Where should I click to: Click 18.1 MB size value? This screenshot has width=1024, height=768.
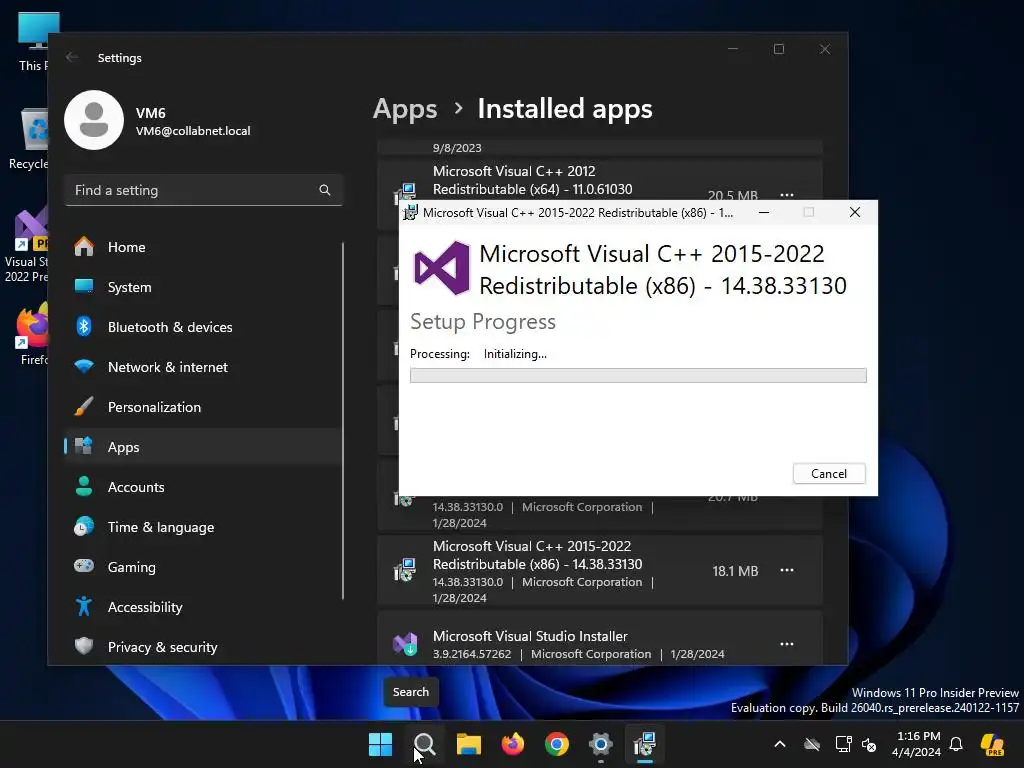point(735,571)
